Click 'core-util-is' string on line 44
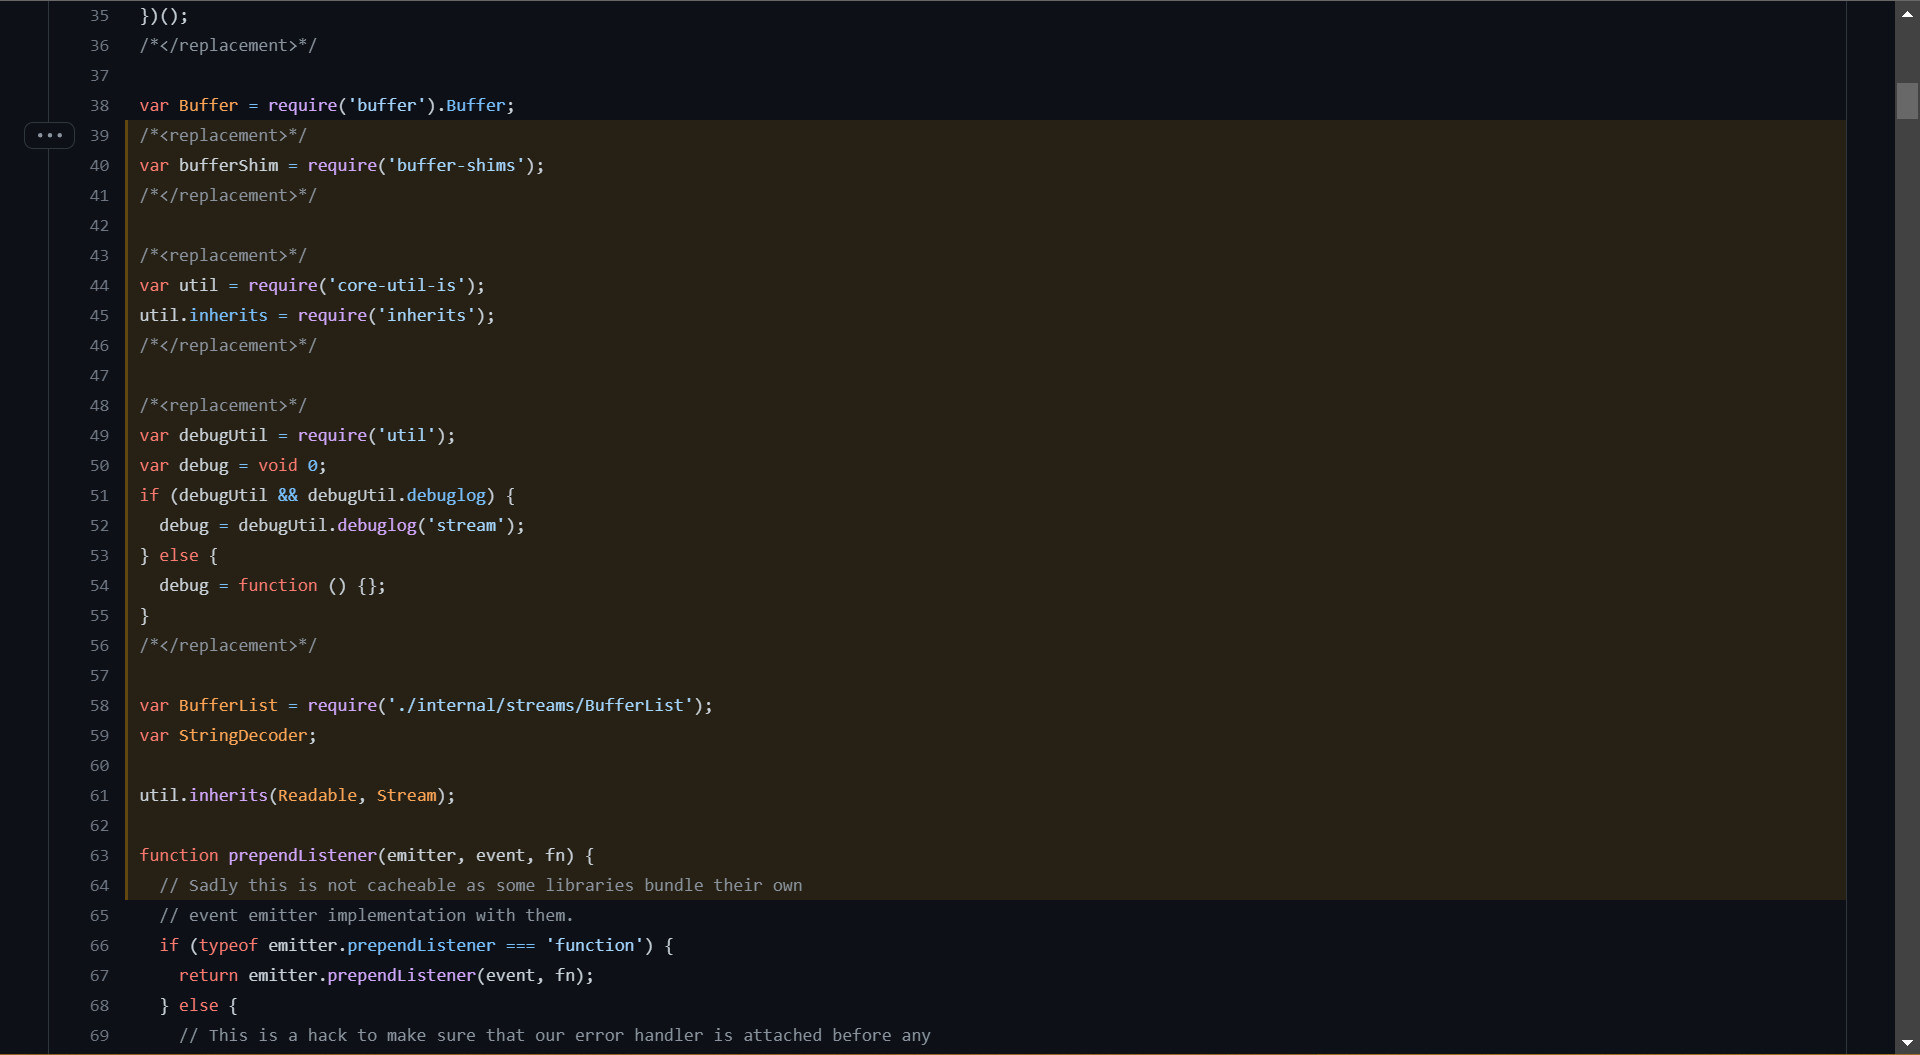Image resolution: width=1920 pixels, height=1055 pixels. click(396, 285)
